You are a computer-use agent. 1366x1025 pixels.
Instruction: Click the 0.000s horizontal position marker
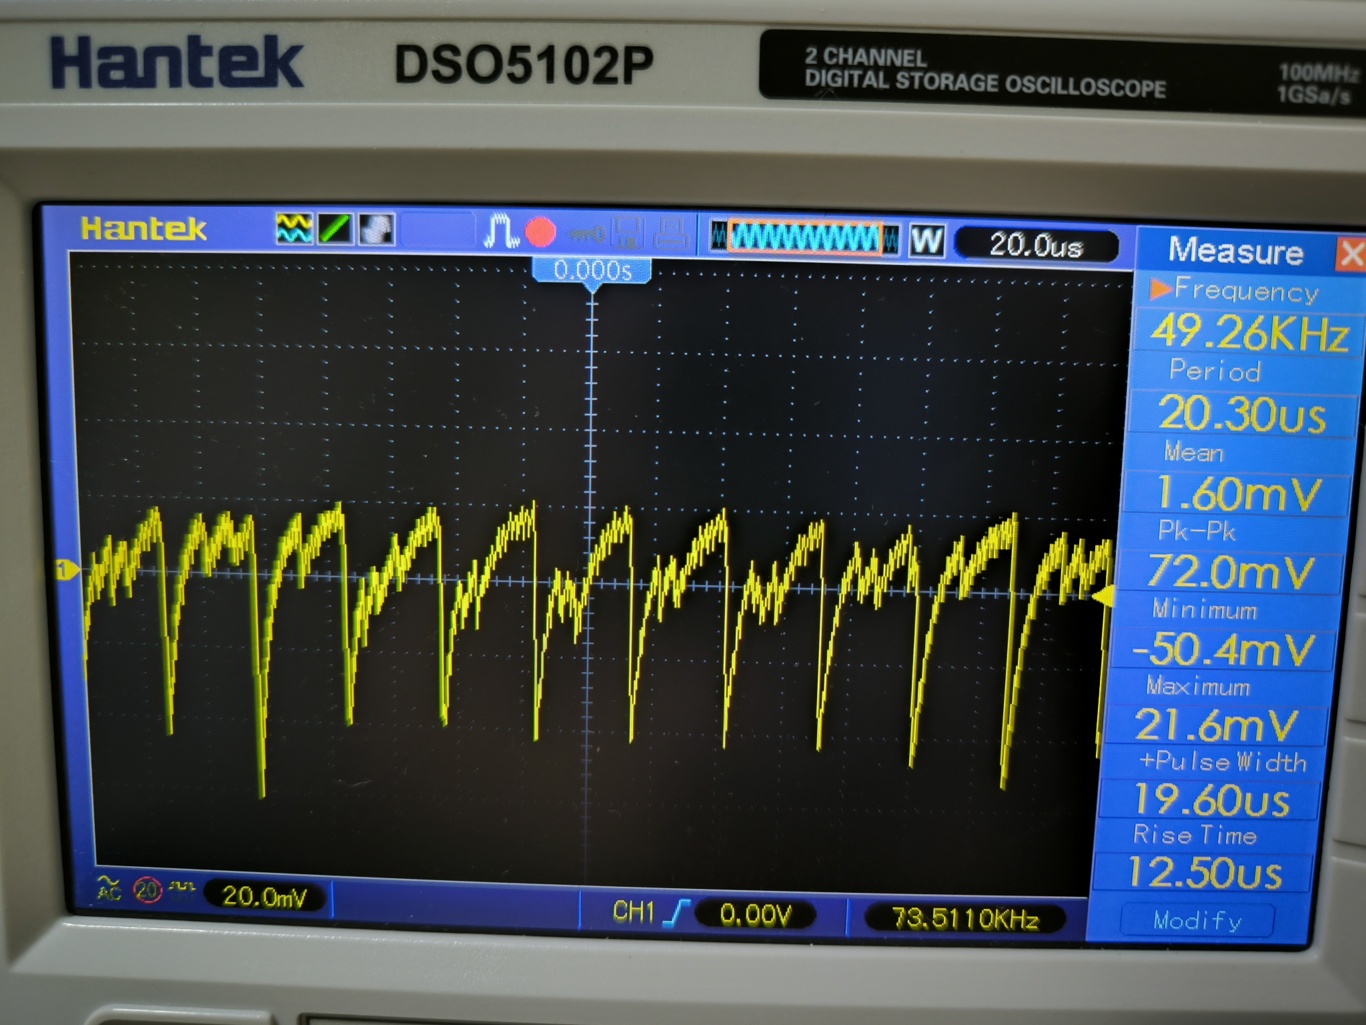pyautogui.click(x=592, y=271)
